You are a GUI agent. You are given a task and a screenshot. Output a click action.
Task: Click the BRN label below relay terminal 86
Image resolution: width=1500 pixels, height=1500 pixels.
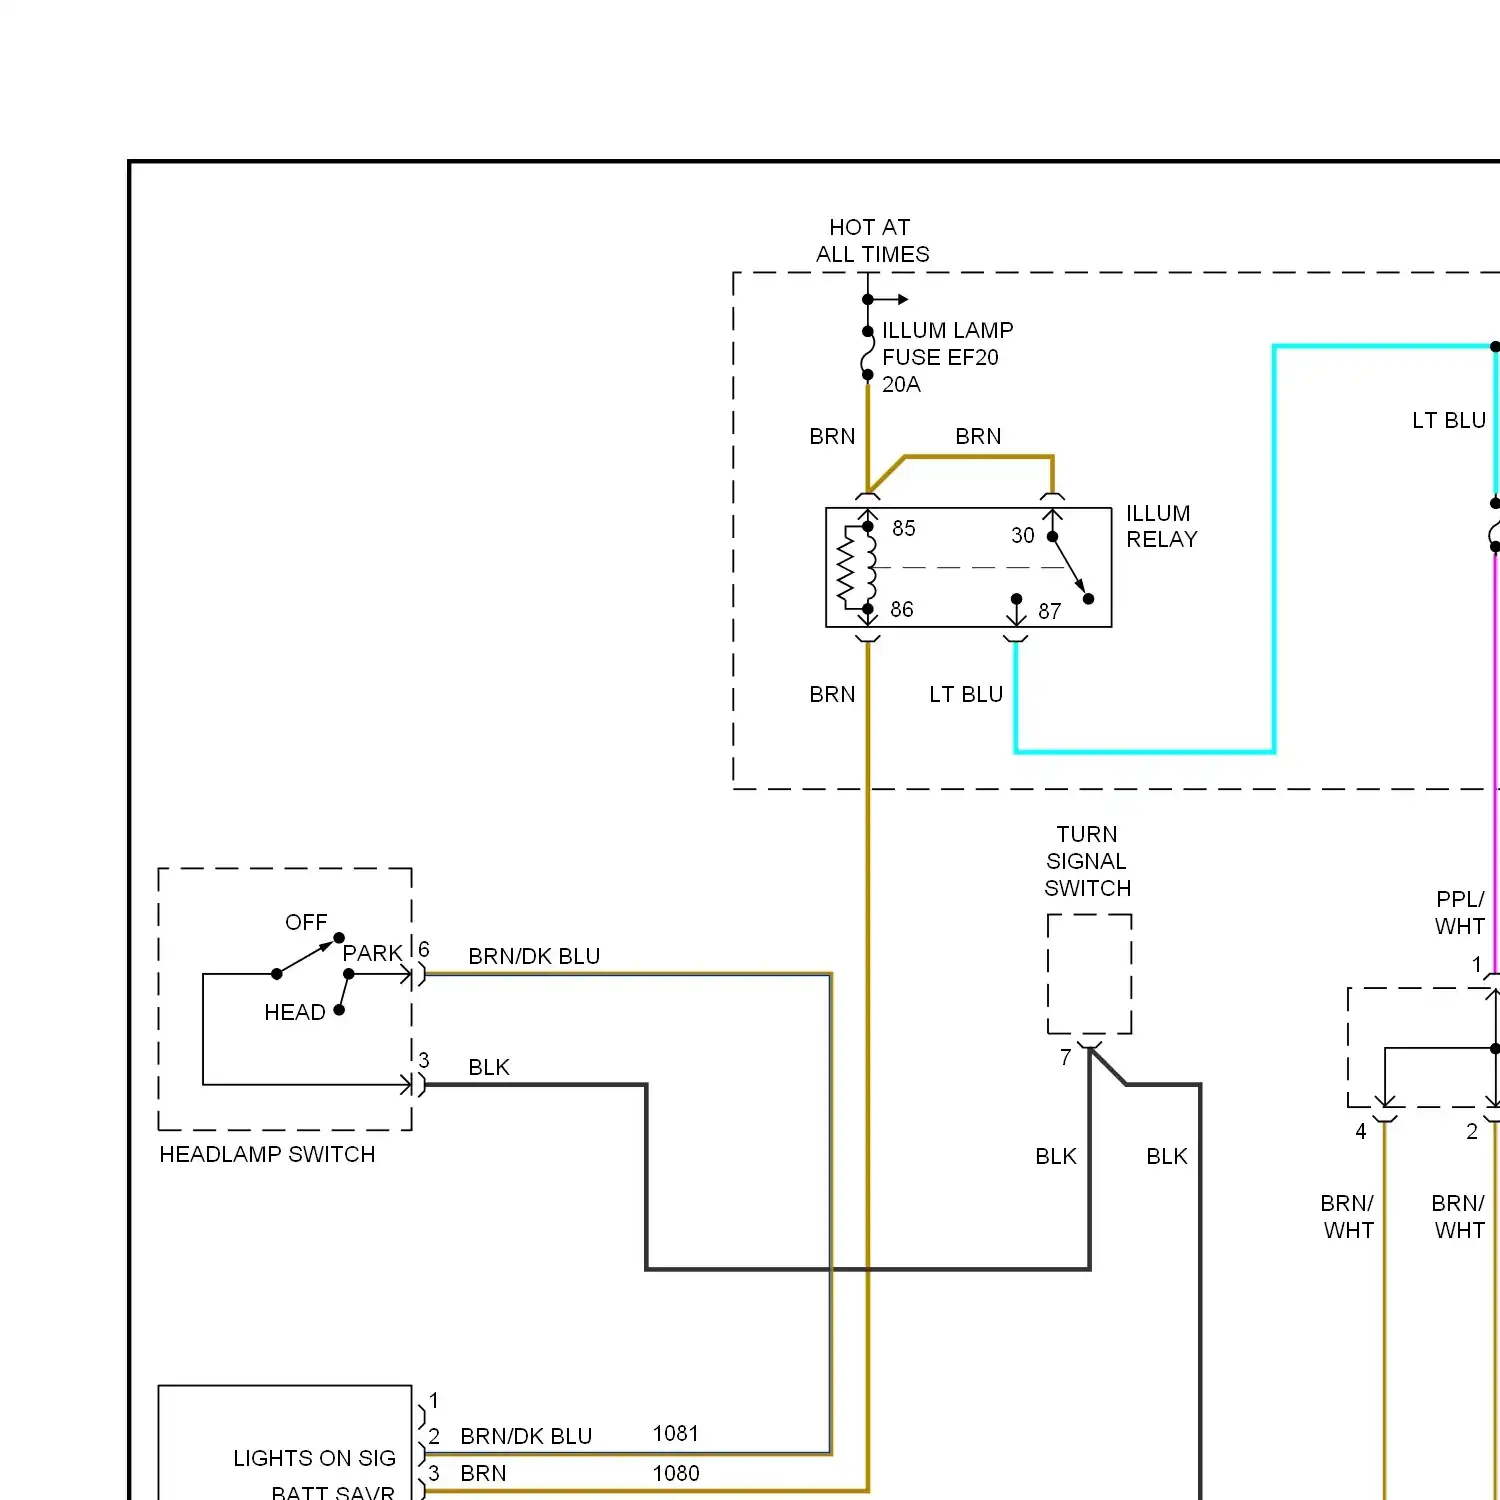point(832,695)
